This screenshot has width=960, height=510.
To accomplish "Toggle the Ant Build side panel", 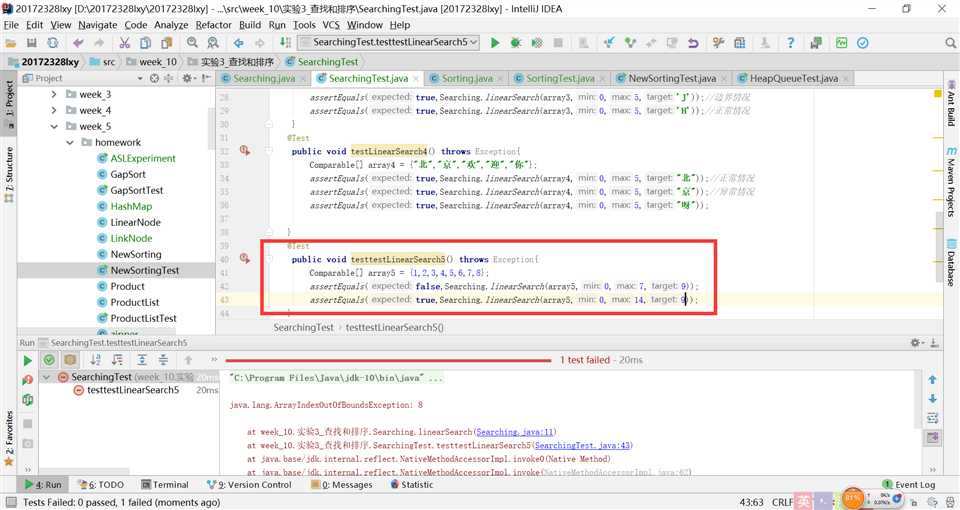I will [x=951, y=103].
